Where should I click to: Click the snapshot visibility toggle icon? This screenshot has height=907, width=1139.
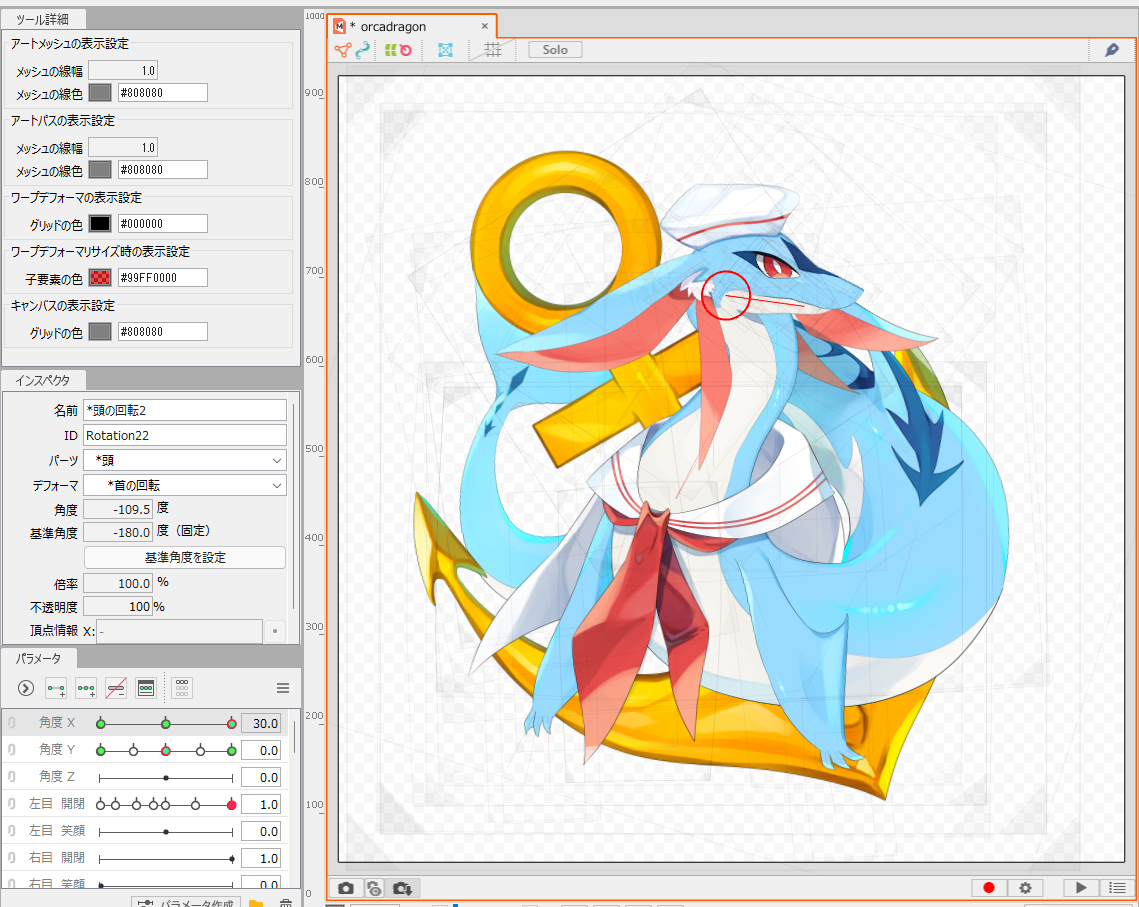374,888
